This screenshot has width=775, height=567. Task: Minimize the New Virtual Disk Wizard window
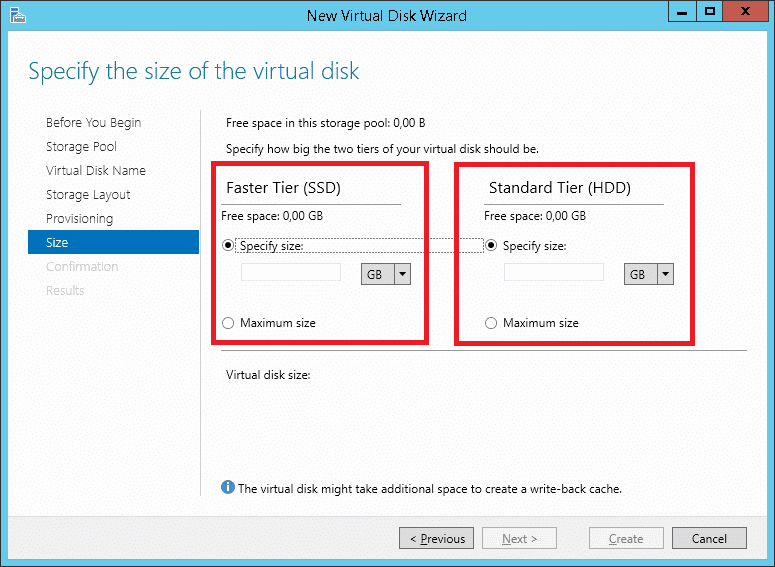684,12
